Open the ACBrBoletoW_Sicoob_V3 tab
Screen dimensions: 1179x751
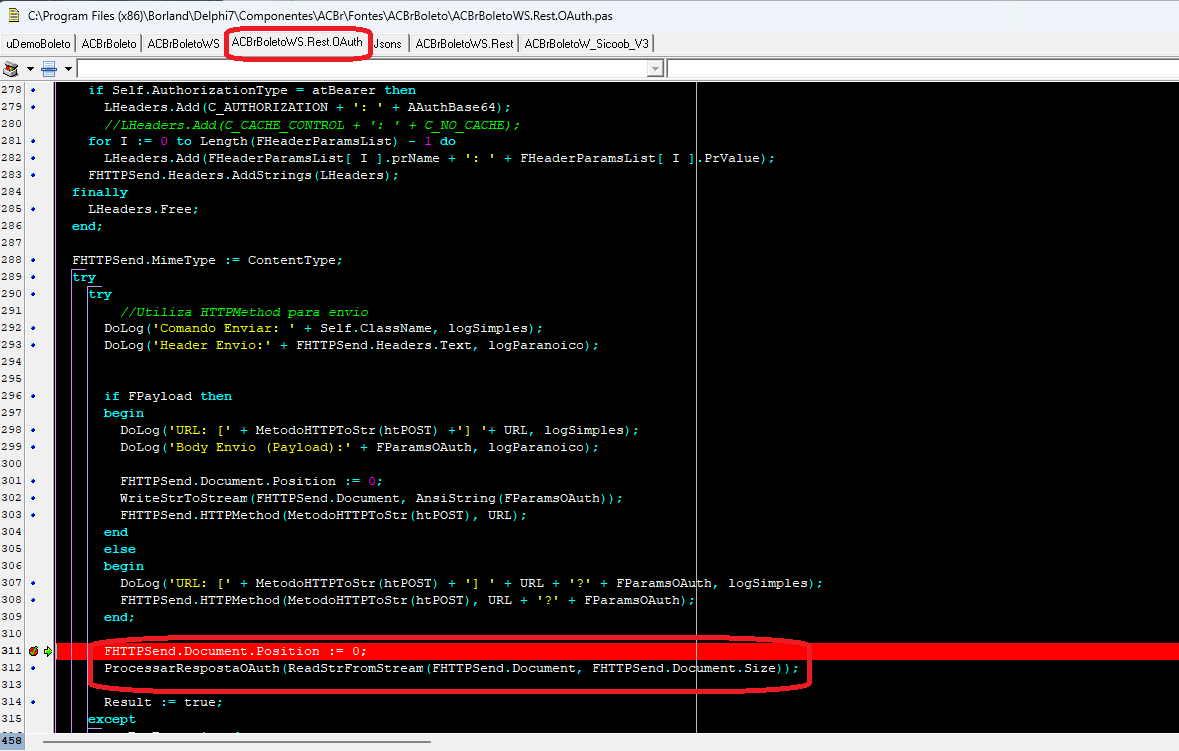click(586, 44)
